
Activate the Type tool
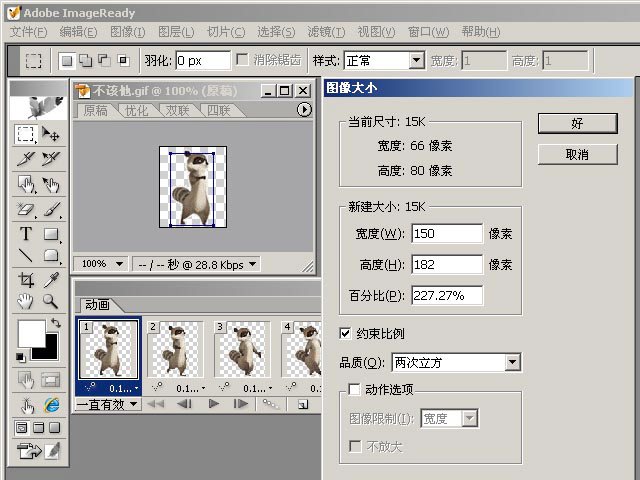pos(26,234)
